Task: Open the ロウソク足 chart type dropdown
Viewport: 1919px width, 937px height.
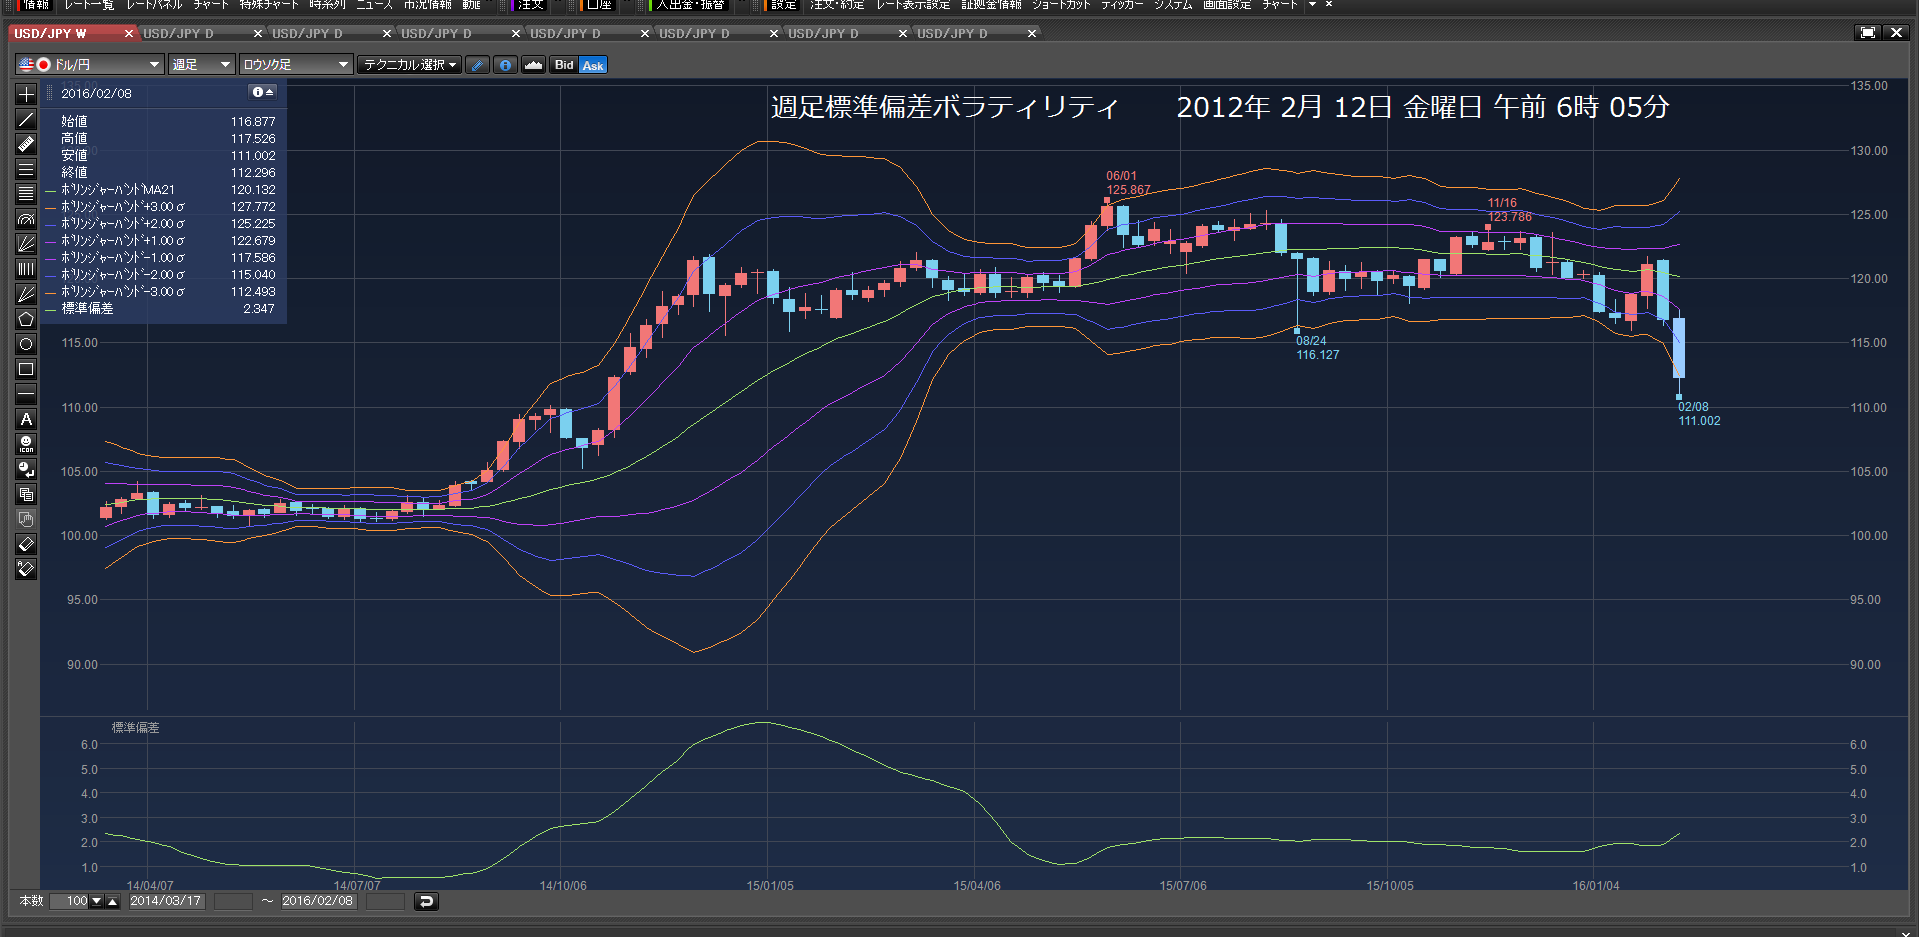Action: (296, 65)
